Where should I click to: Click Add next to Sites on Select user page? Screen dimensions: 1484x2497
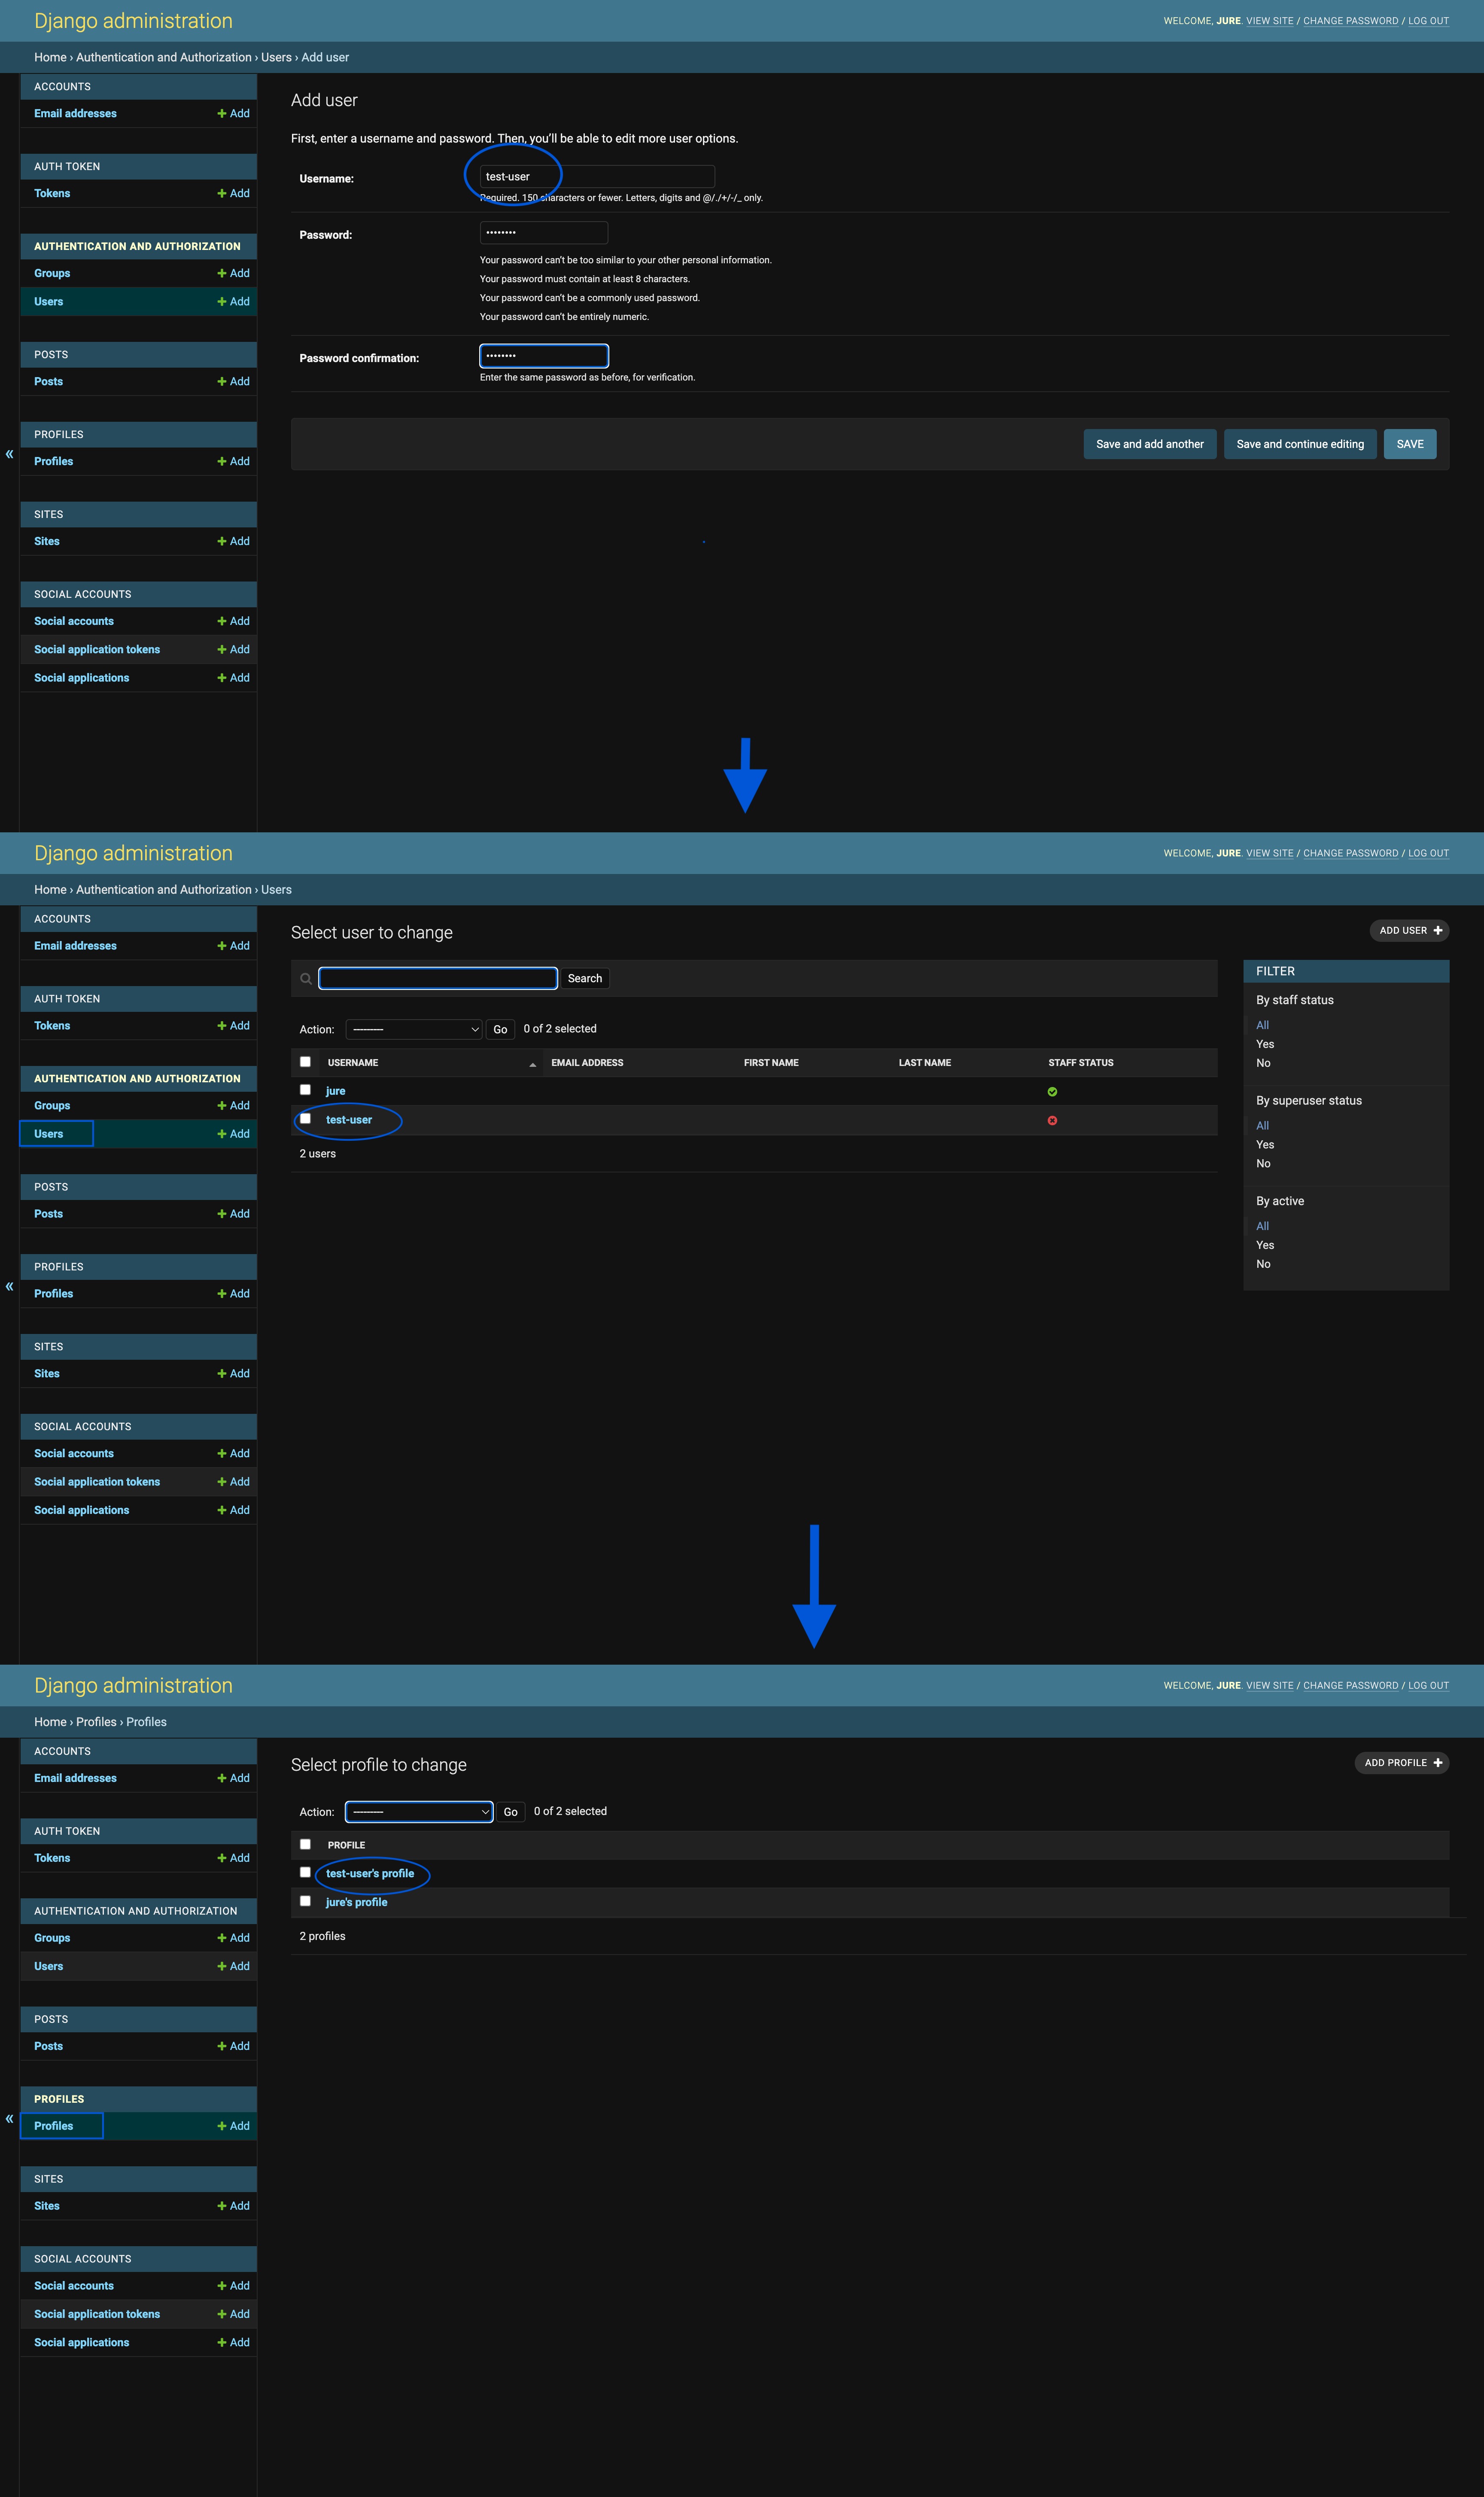pyautogui.click(x=234, y=1374)
